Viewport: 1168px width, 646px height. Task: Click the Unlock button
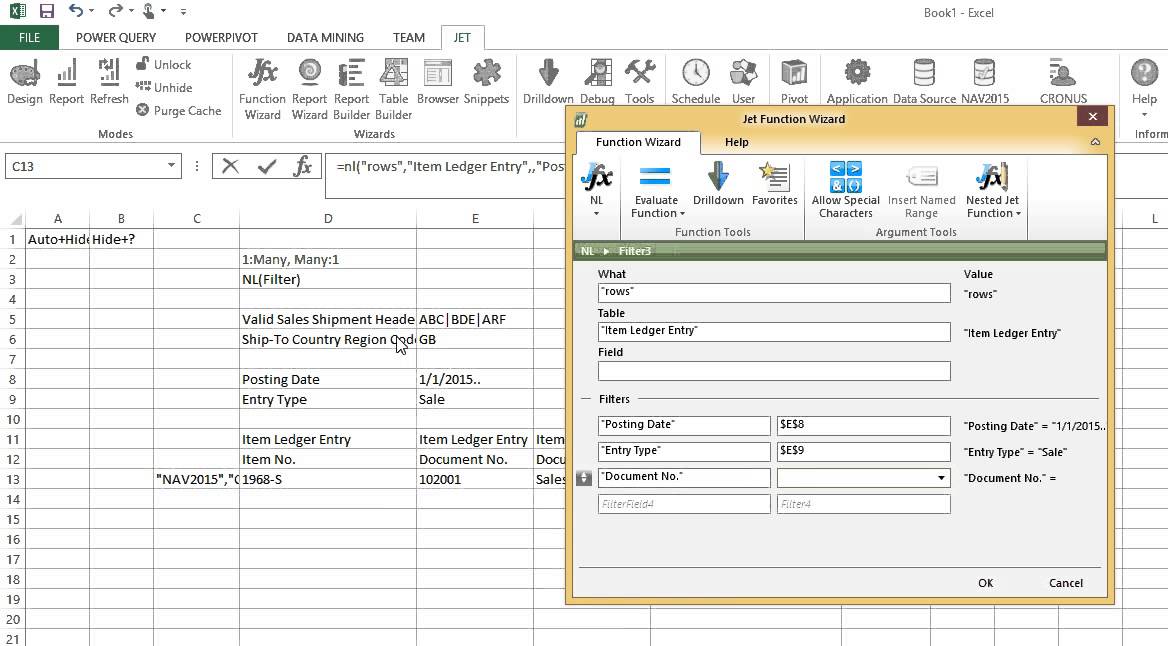[164, 65]
